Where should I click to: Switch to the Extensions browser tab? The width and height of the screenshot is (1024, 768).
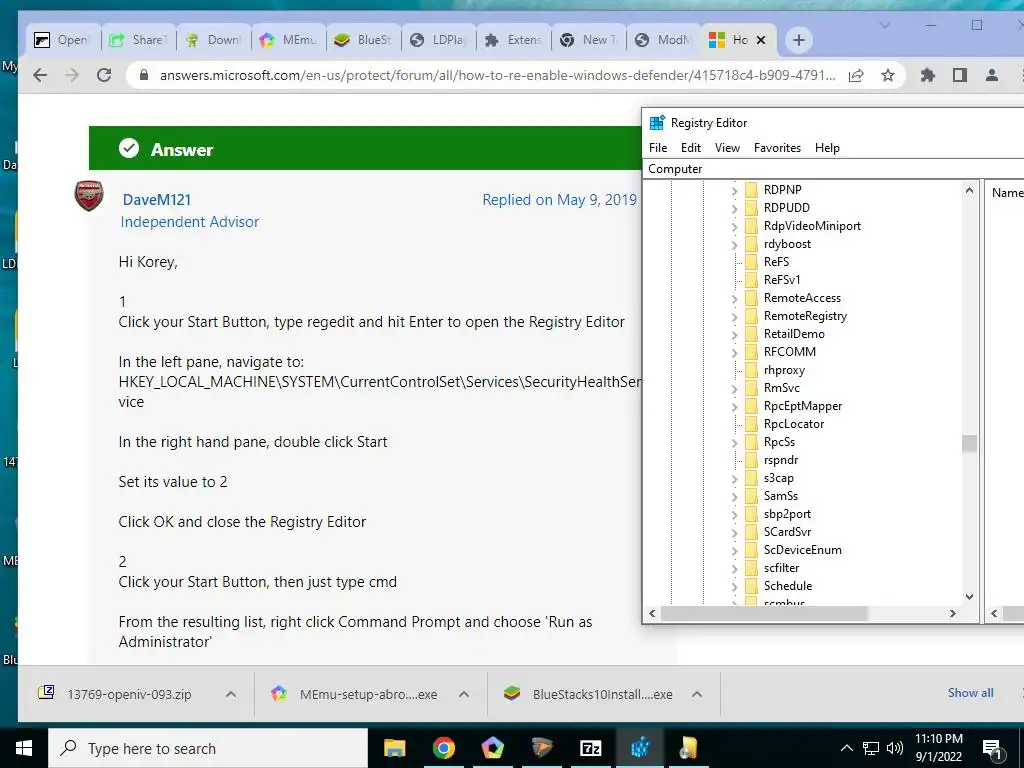point(513,40)
